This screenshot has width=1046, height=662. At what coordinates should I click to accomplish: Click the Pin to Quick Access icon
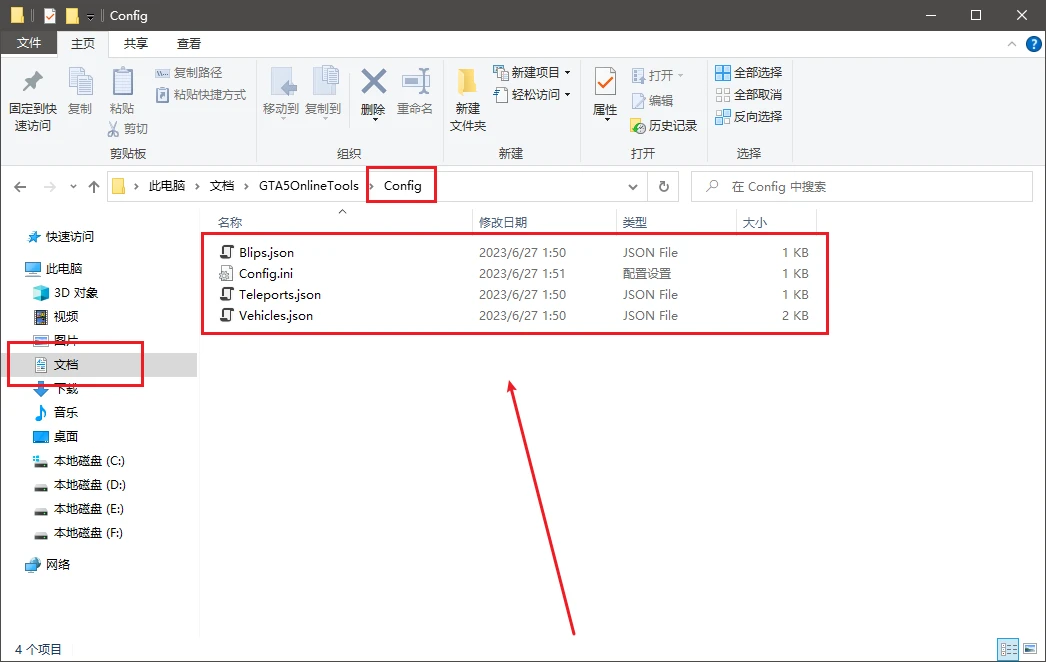32,82
